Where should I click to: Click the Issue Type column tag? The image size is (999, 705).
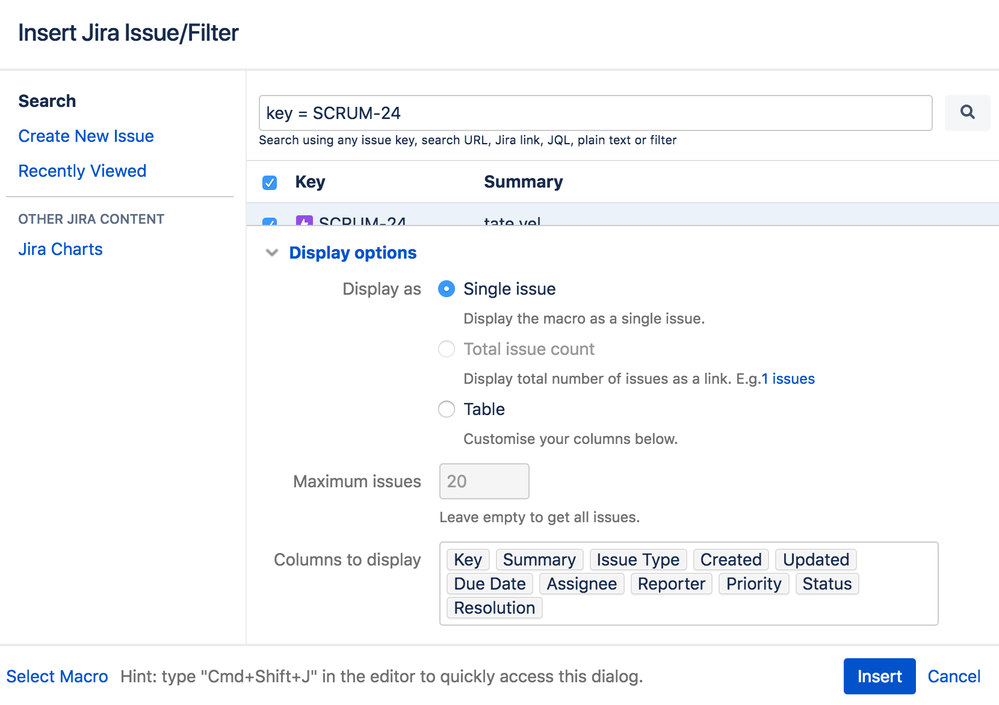point(638,560)
